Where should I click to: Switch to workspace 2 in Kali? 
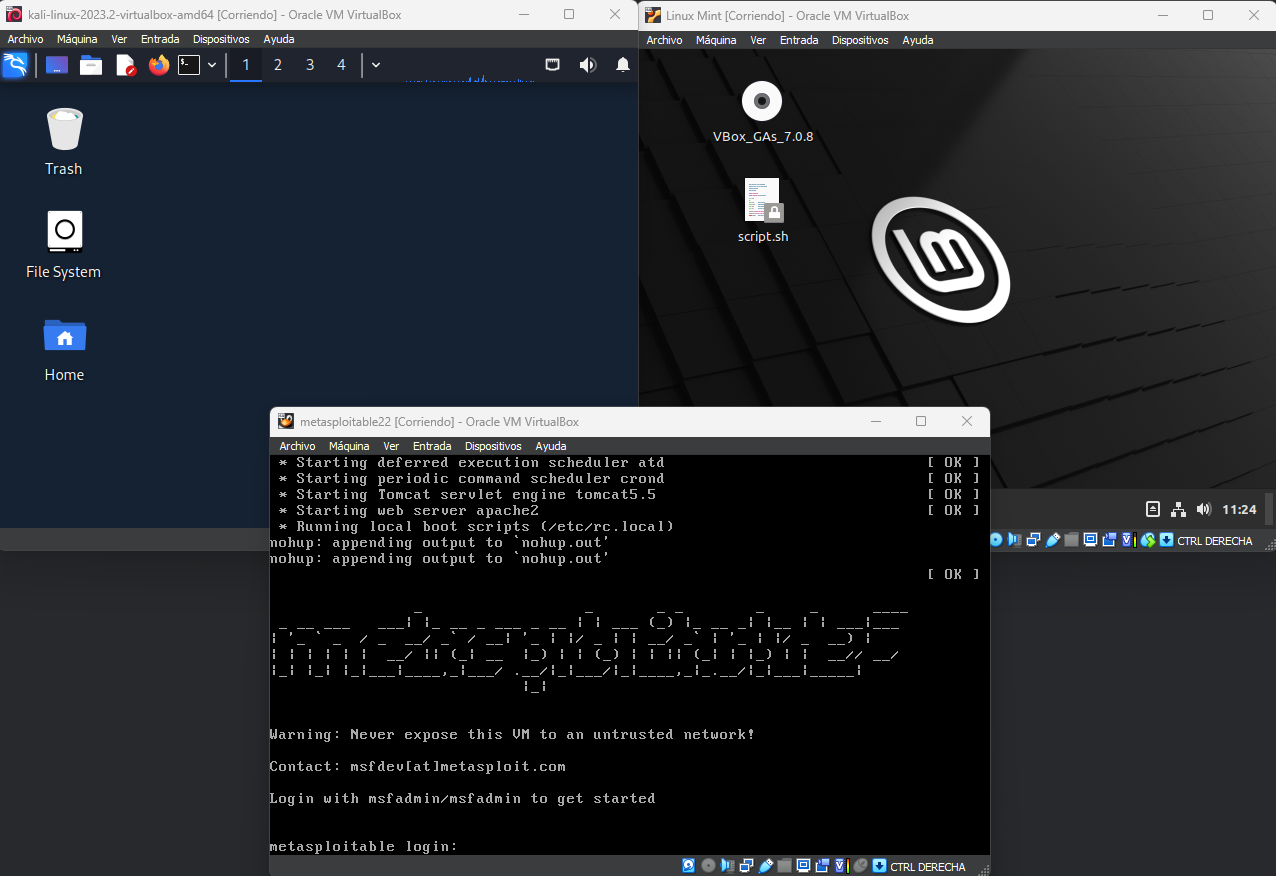click(x=278, y=65)
